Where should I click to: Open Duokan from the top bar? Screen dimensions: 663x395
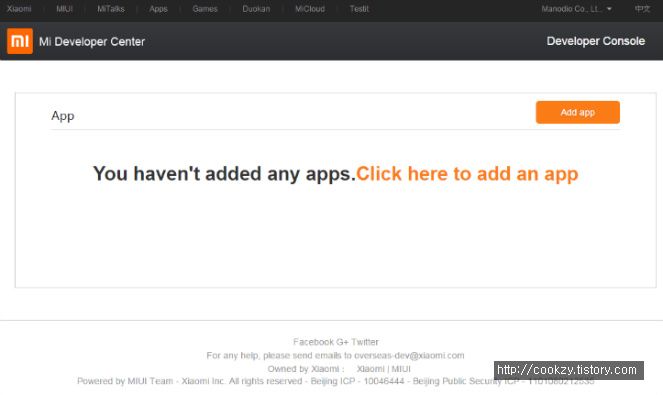tap(256, 8)
